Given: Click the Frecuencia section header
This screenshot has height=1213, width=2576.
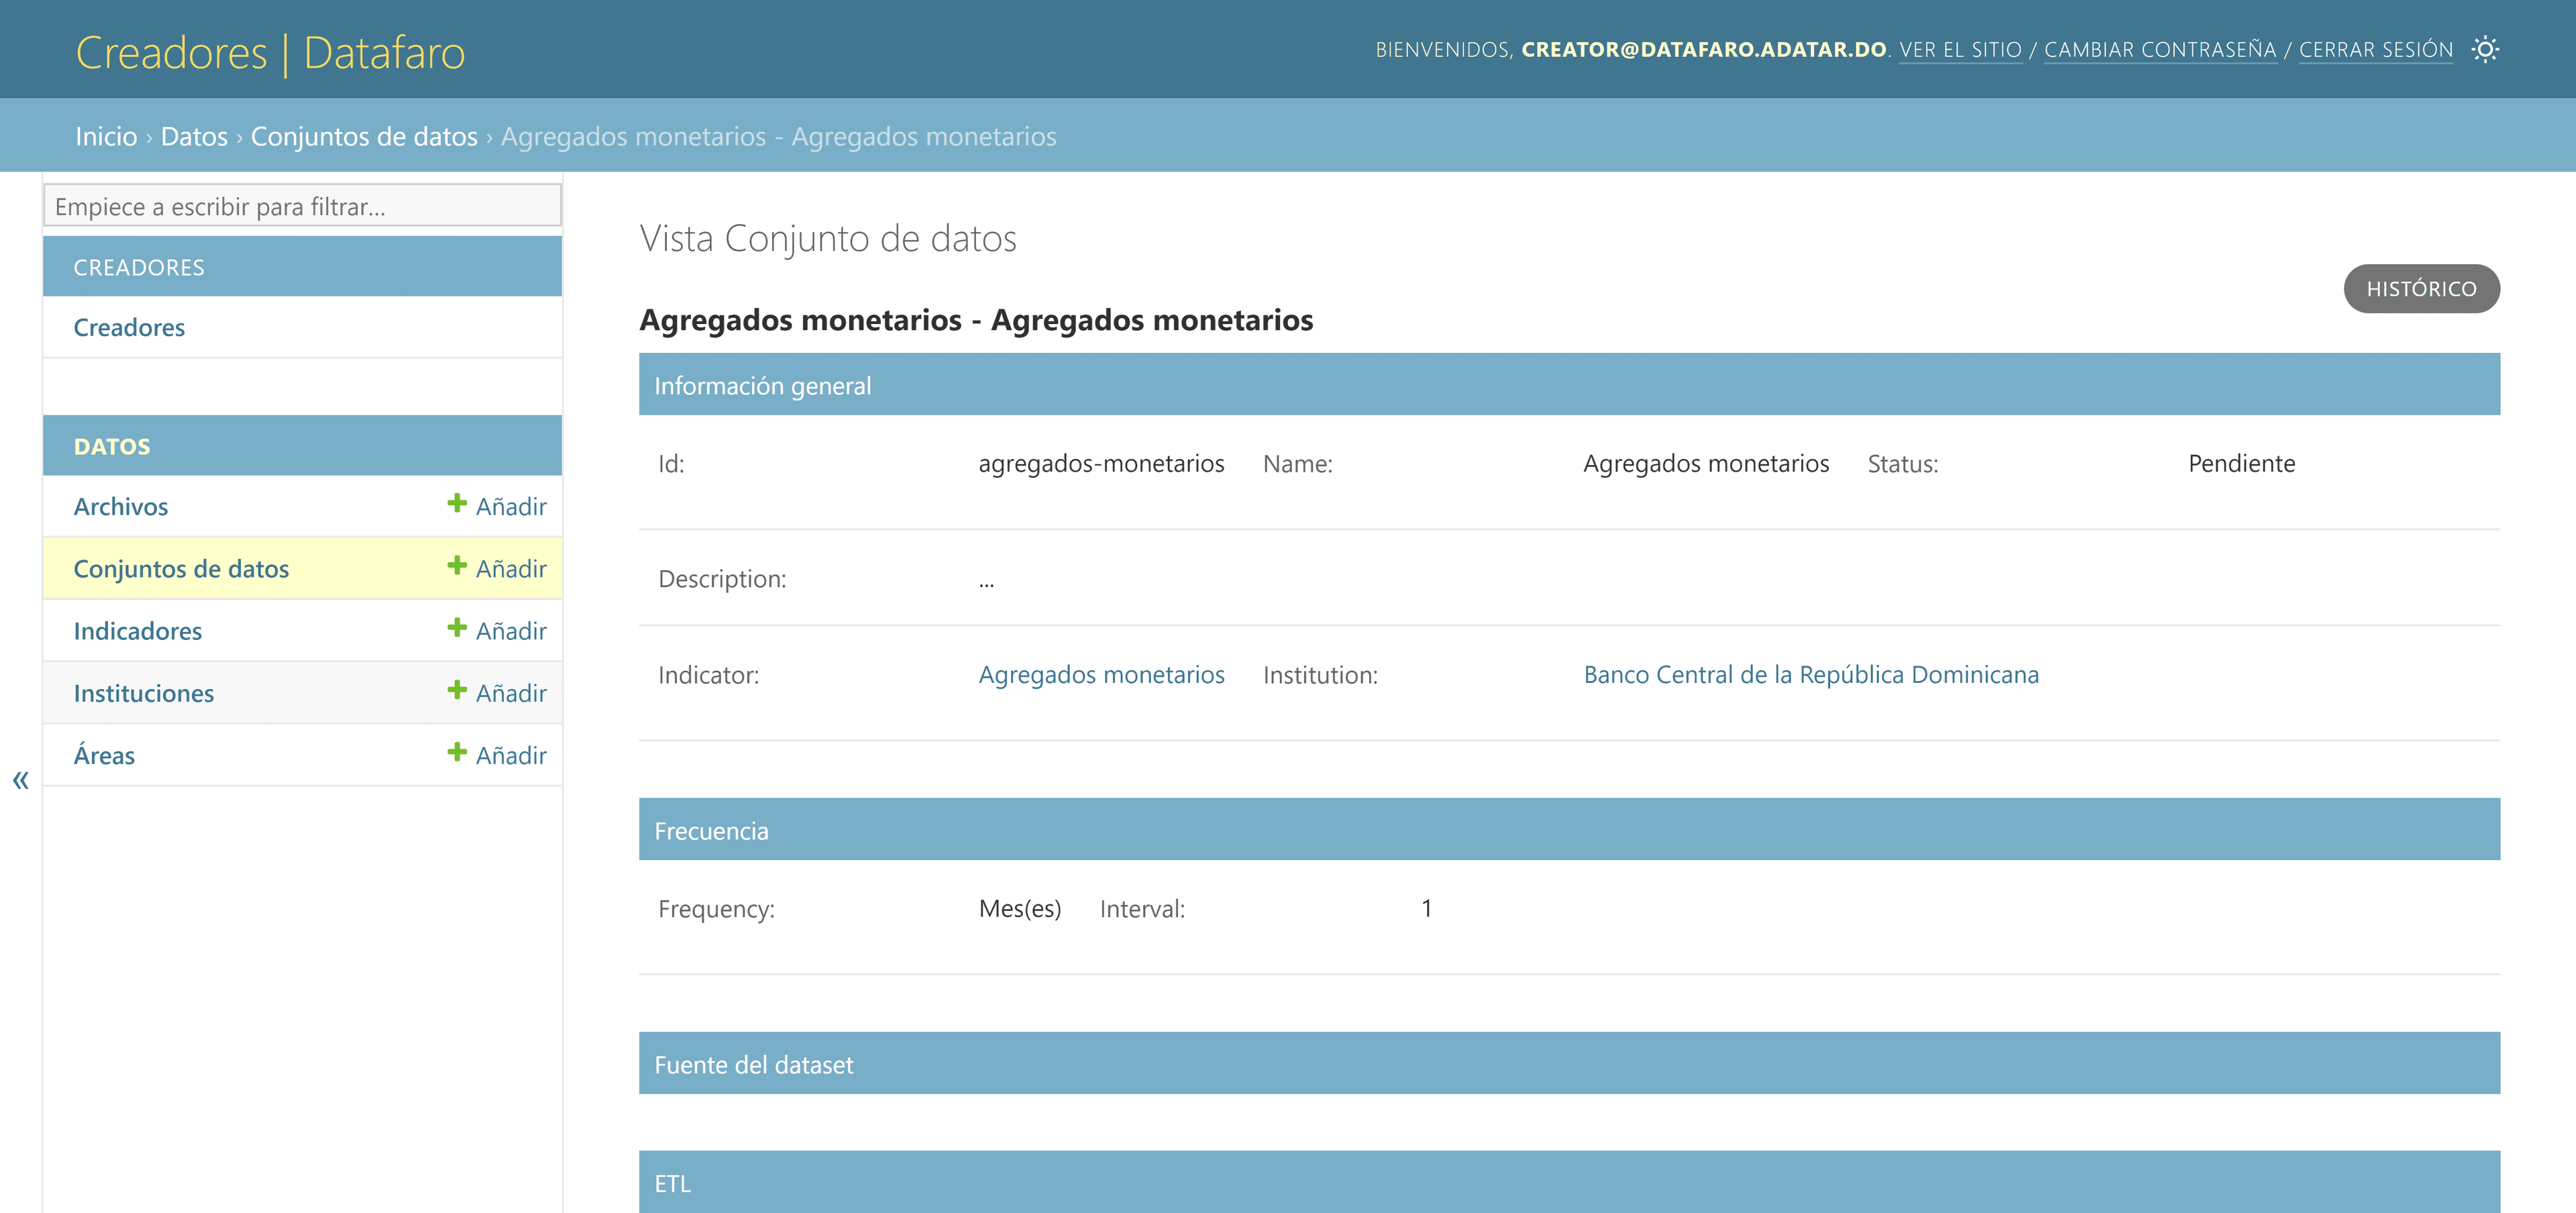Looking at the screenshot, I should [x=1569, y=830].
